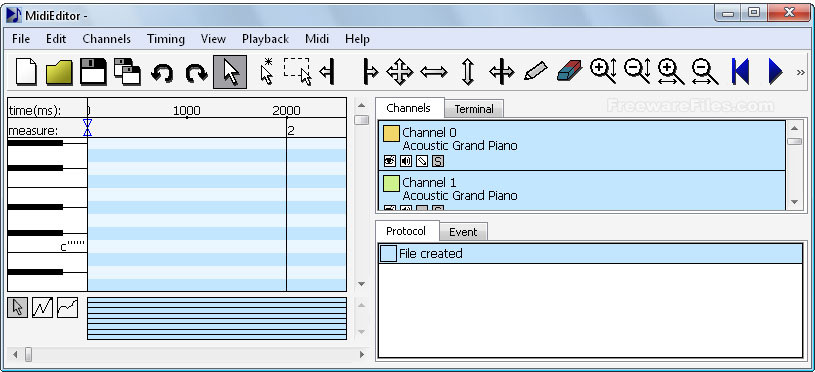The height and width of the screenshot is (372, 815).
Task: Open the Playback menu
Action: 265,39
